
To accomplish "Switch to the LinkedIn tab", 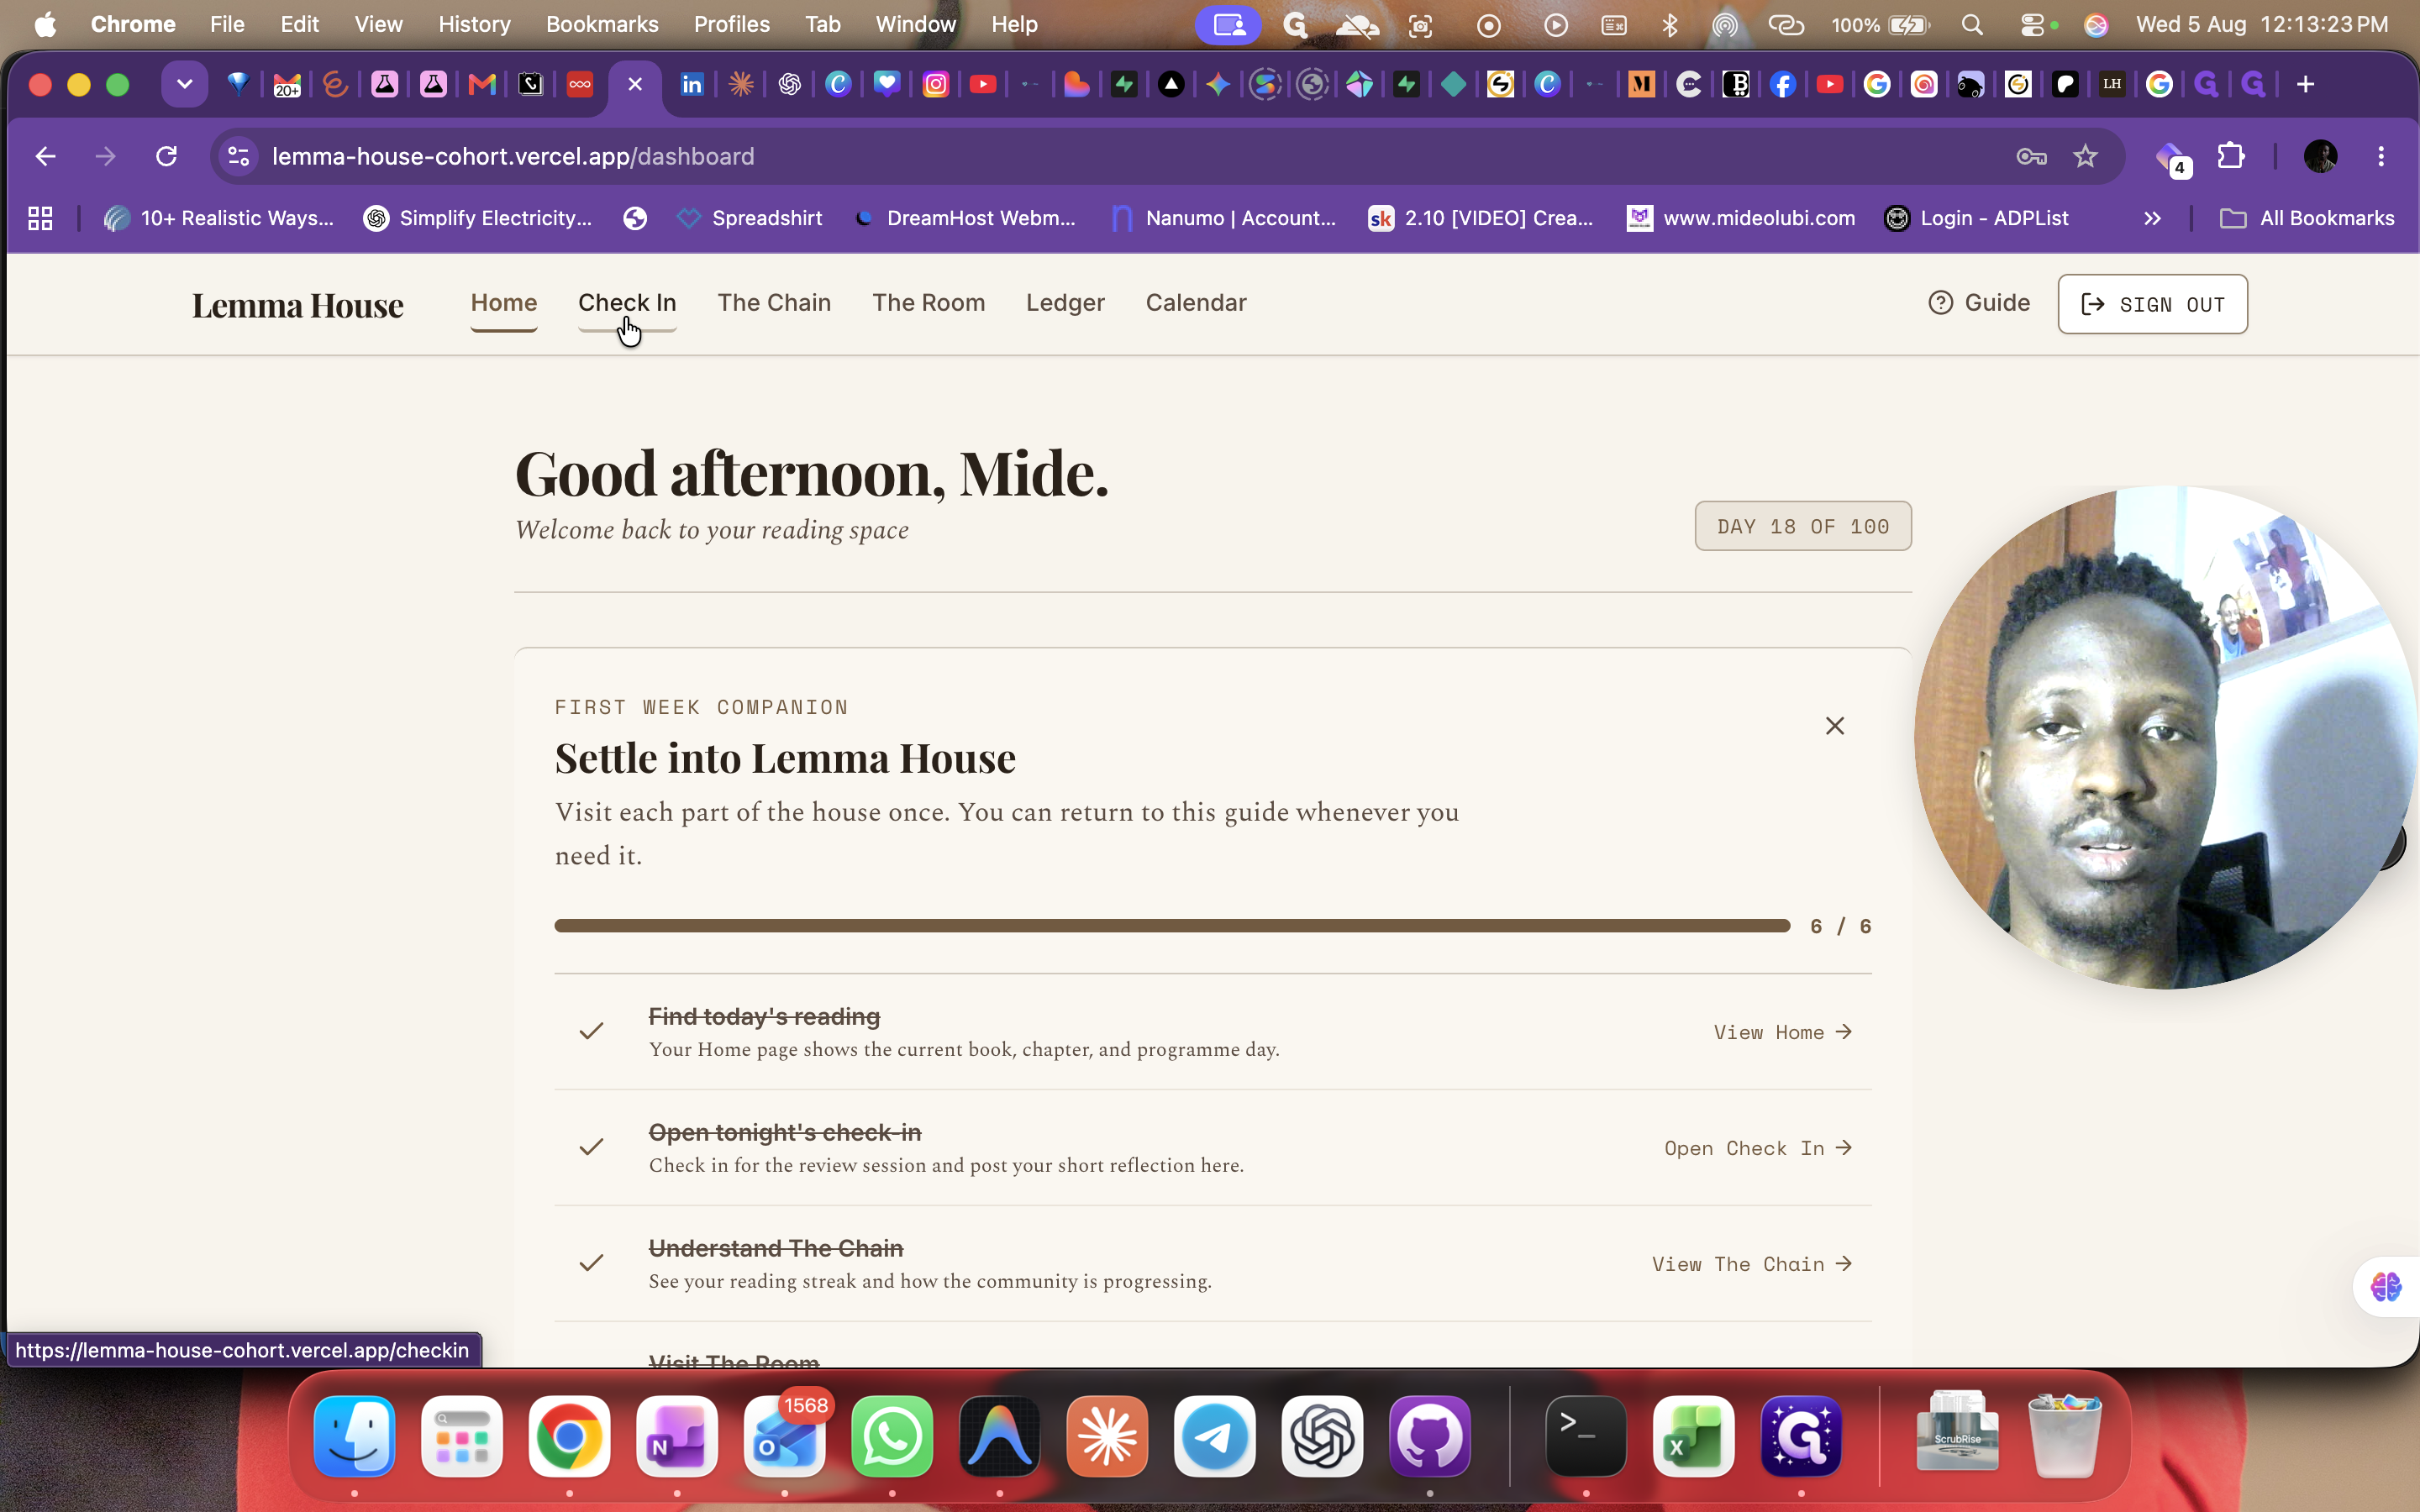I will point(691,84).
